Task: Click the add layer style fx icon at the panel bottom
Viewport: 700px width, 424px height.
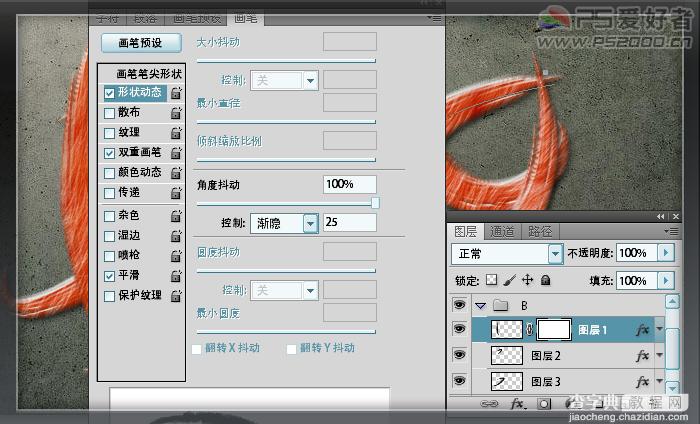Action: pyautogui.click(x=518, y=403)
